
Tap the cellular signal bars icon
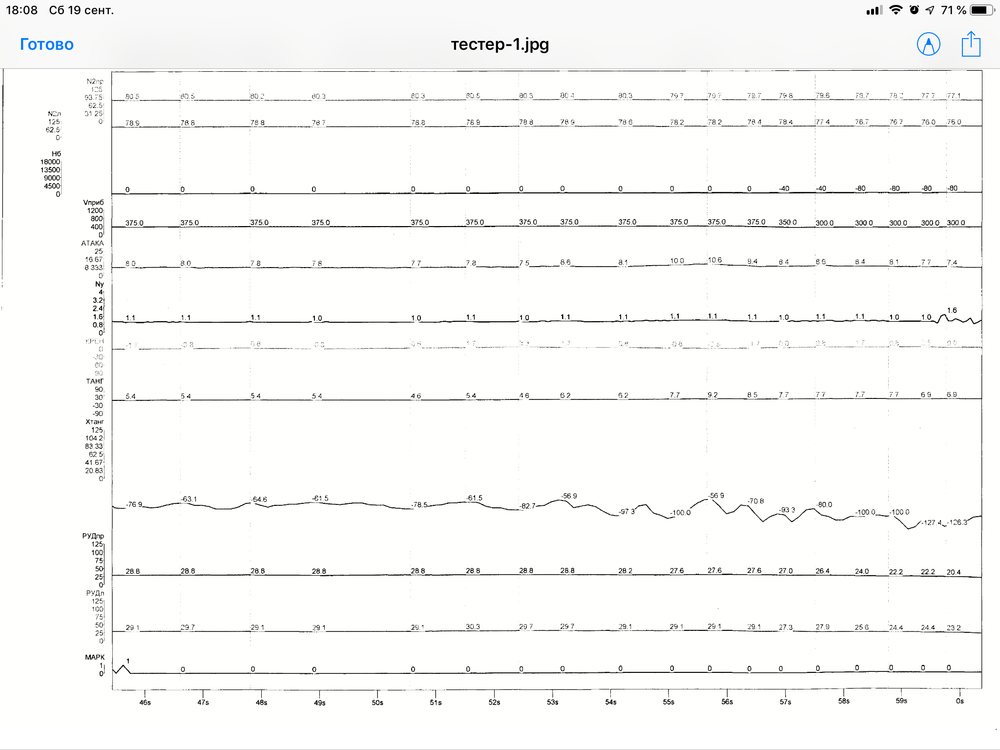click(x=874, y=10)
